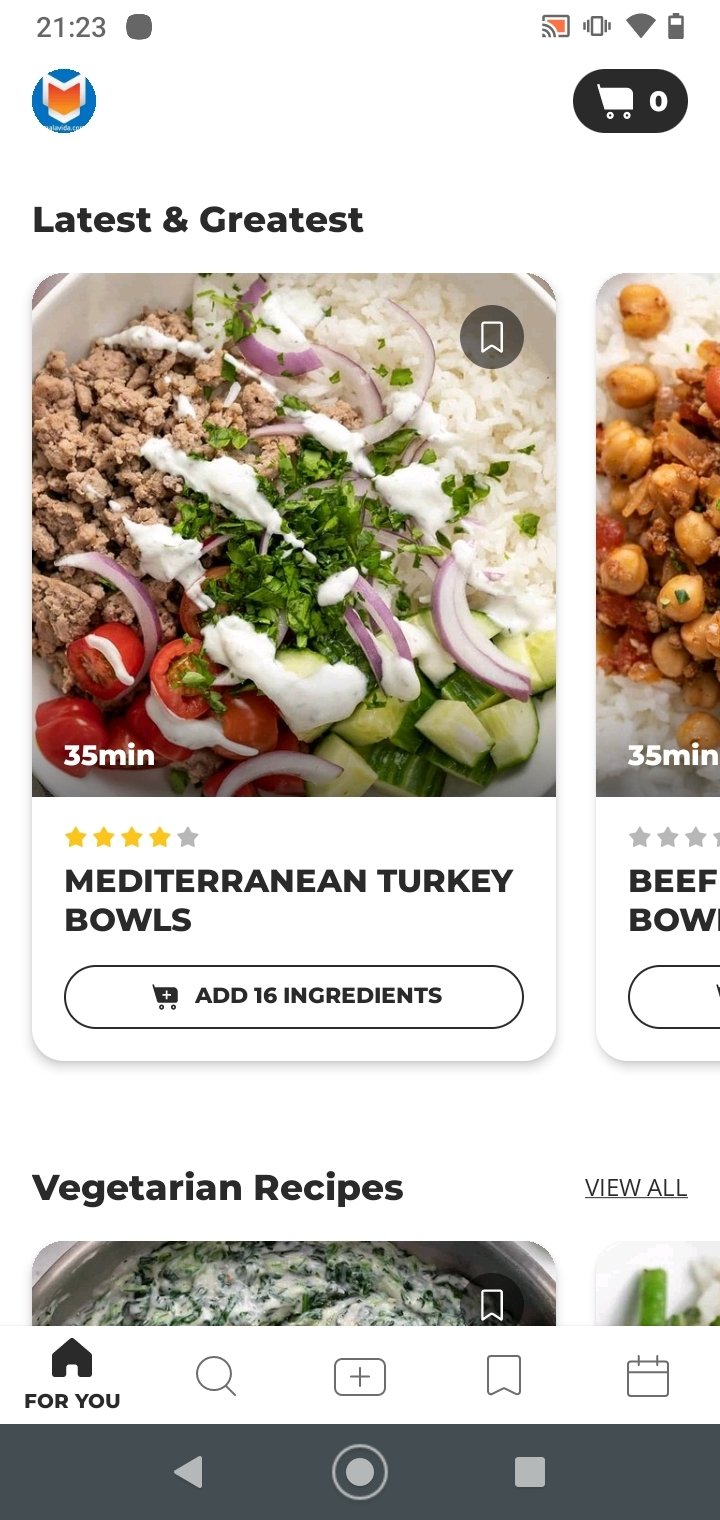
Task: Open the meal plan calendar tab
Action: pos(648,1377)
